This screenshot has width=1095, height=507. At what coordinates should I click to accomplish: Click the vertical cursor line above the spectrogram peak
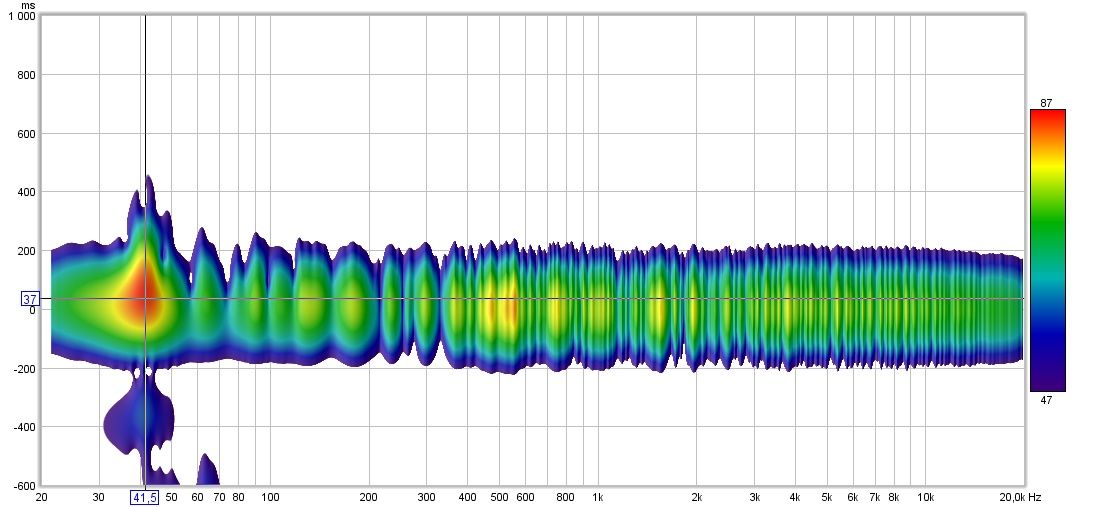[x=145, y=94]
